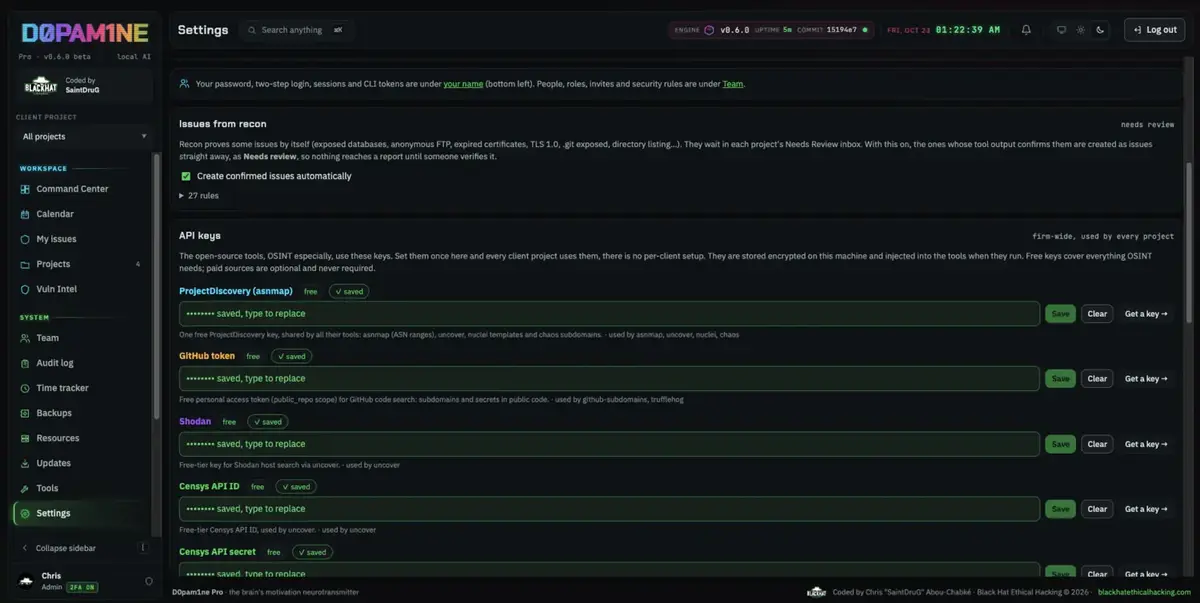Get a key for Shodan
The height and width of the screenshot is (603, 1200).
[x=1146, y=444]
